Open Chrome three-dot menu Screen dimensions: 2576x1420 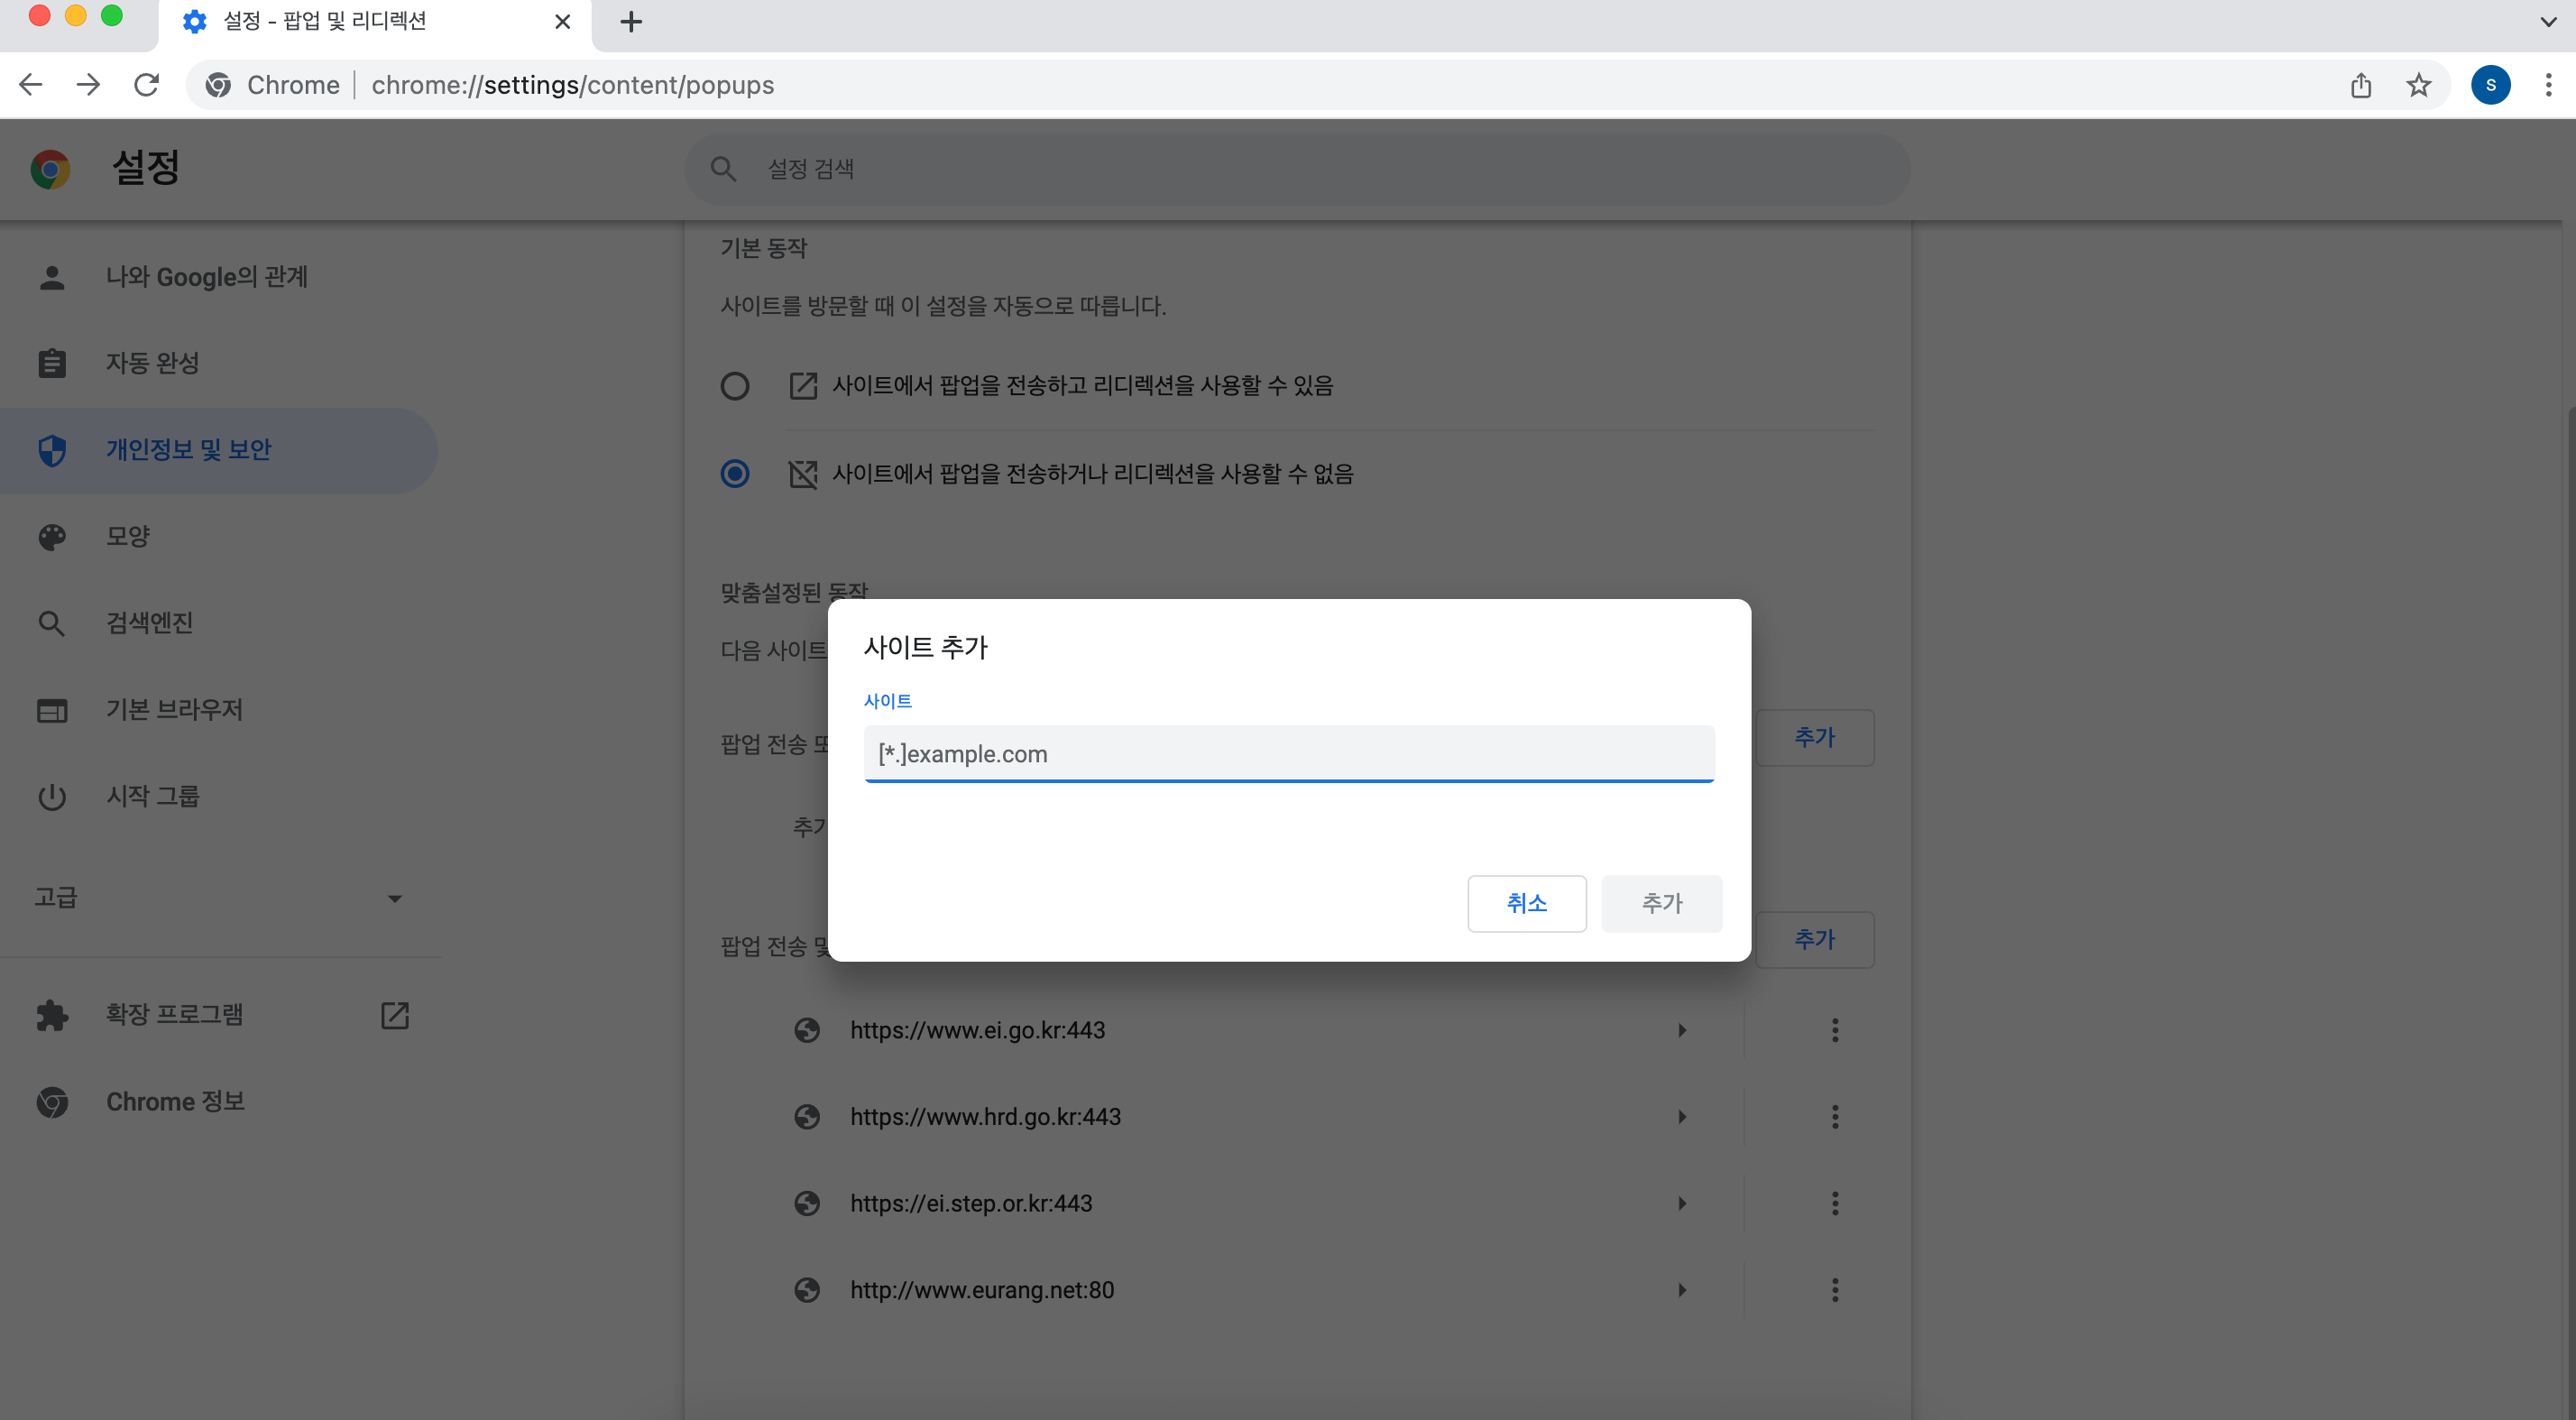2548,85
